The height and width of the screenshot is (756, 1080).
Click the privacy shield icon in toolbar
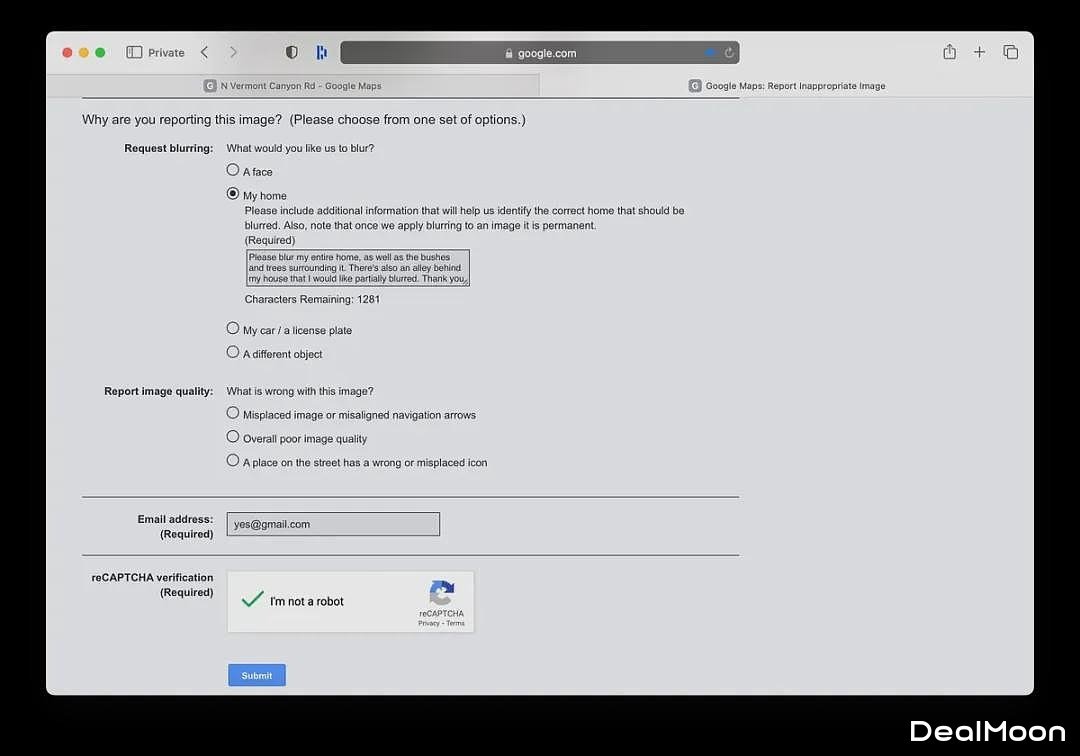click(x=292, y=52)
